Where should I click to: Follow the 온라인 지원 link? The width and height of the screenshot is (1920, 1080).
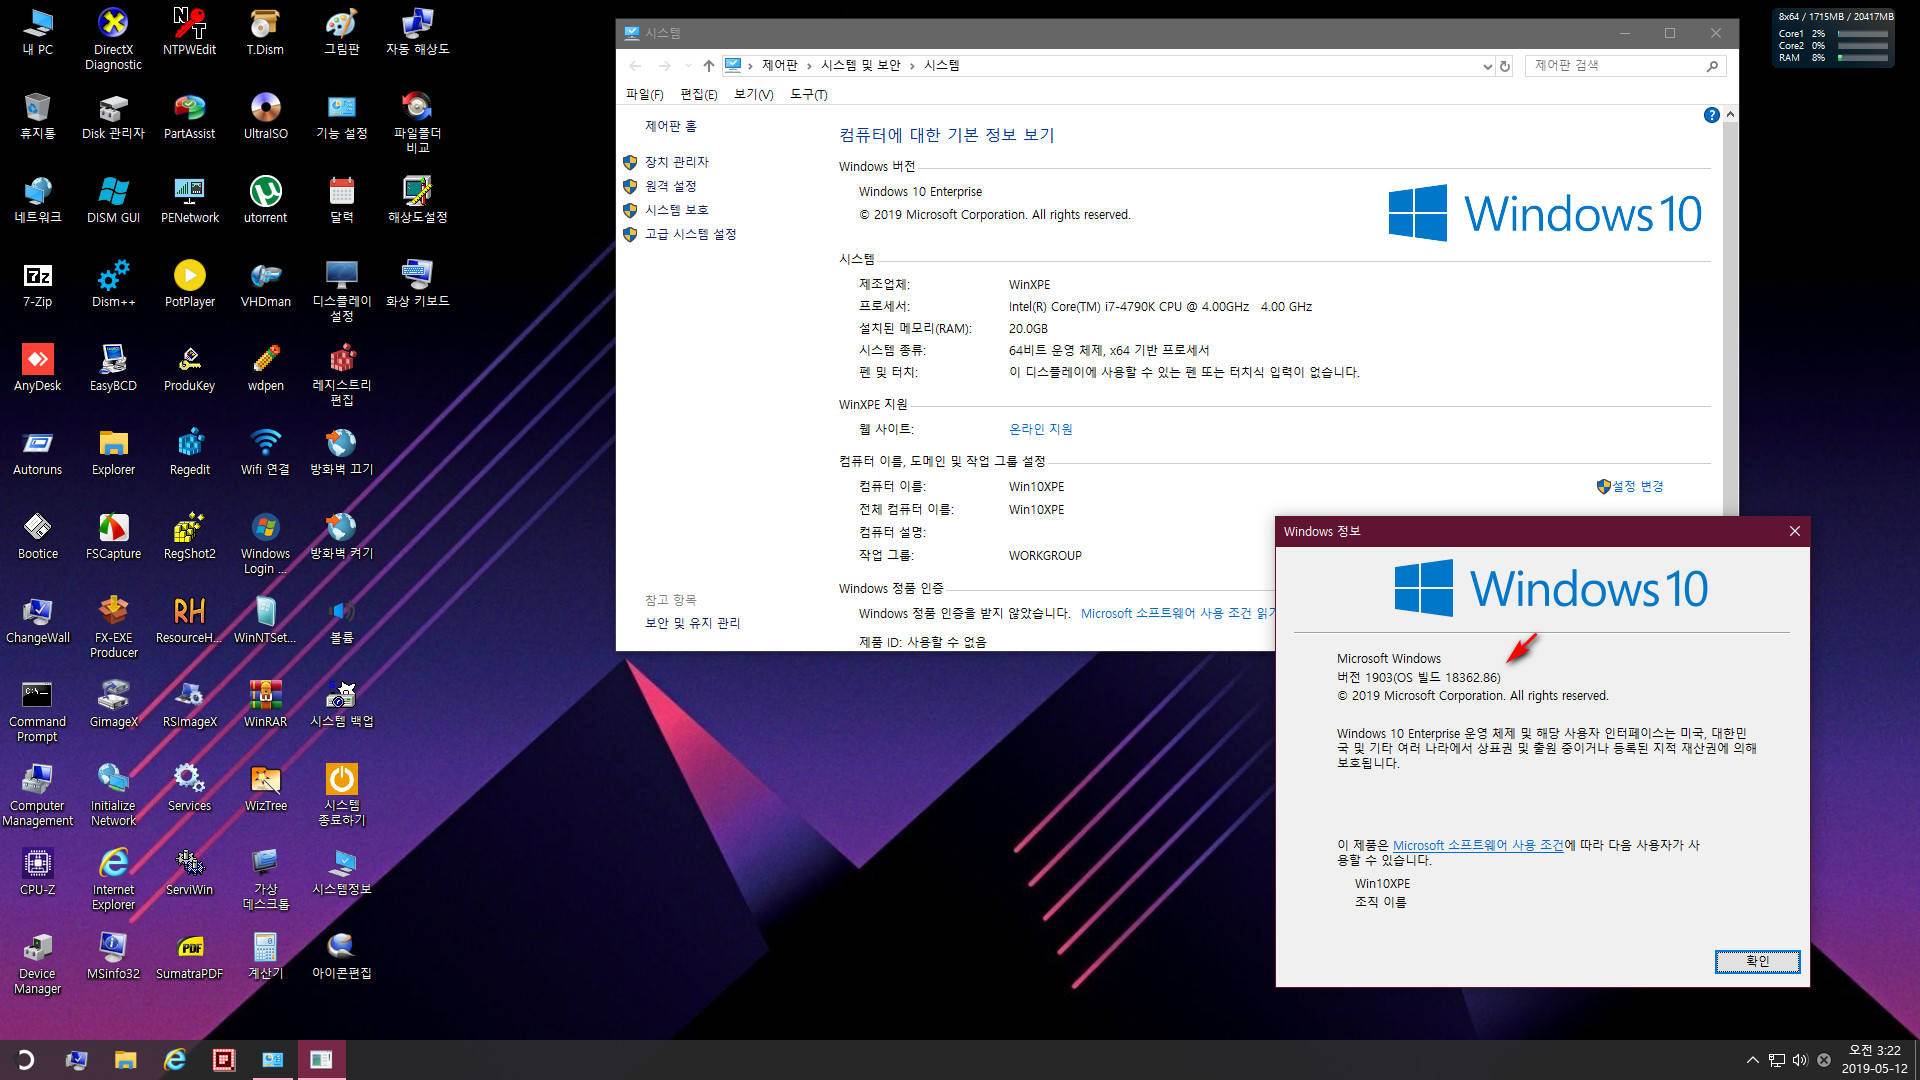pyautogui.click(x=1040, y=429)
